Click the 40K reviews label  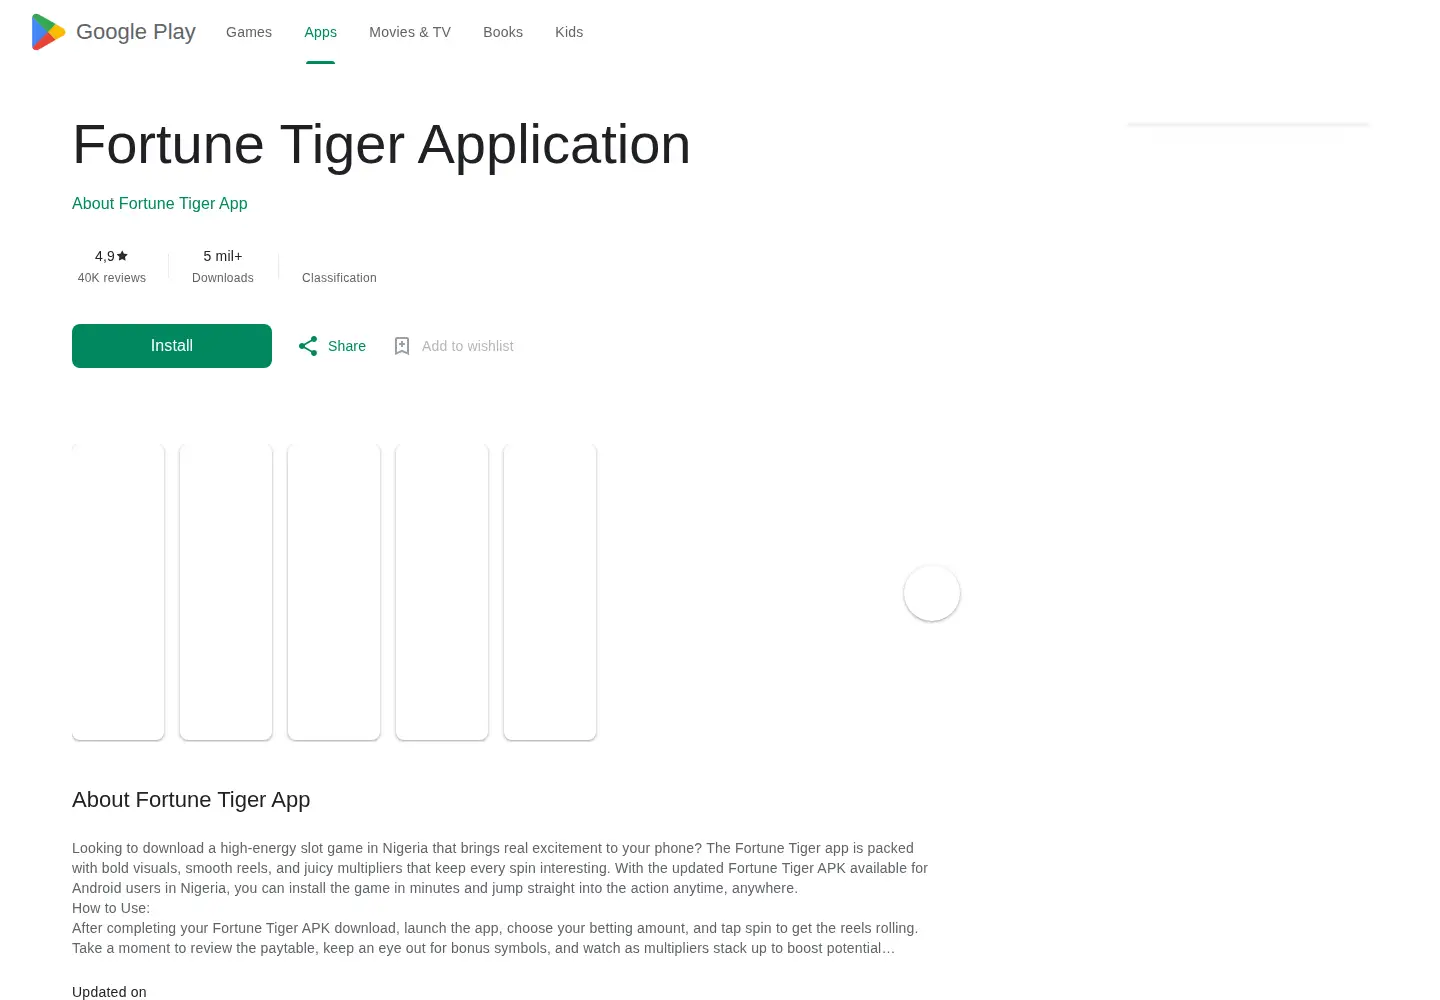pos(112,278)
